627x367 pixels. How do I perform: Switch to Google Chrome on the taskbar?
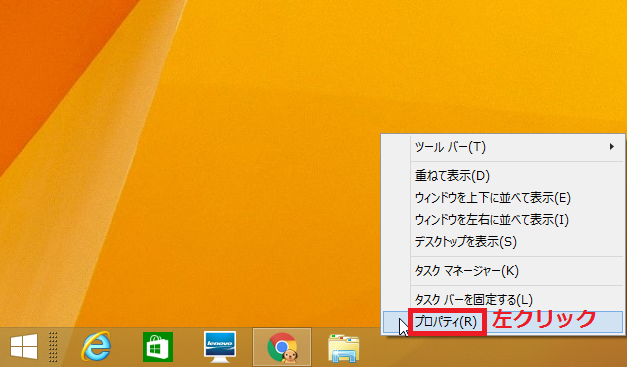tap(282, 347)
